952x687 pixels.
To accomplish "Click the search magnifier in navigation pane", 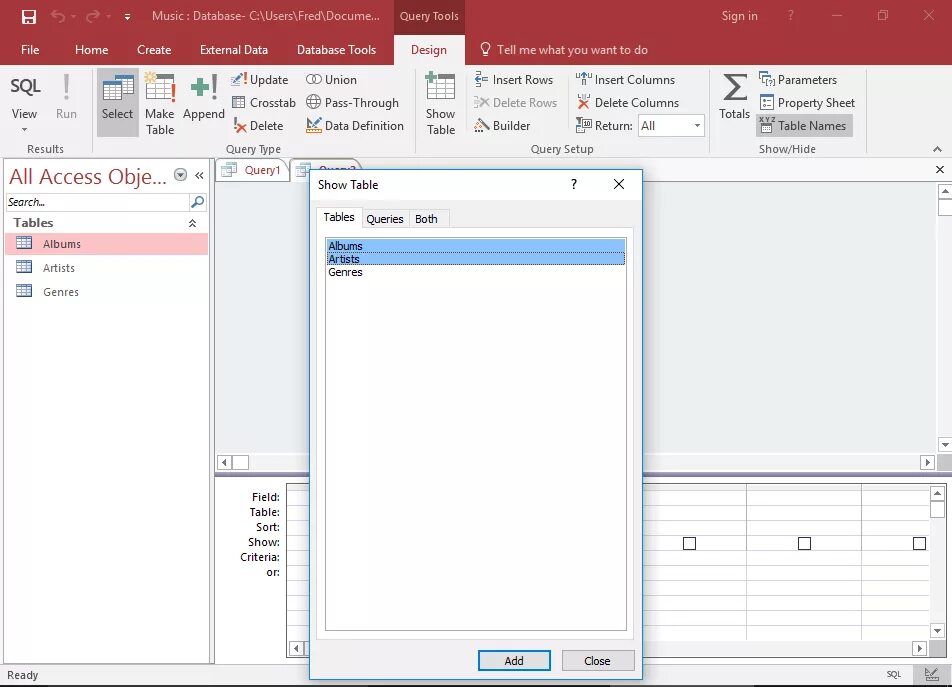I will (x=197, y=201).
